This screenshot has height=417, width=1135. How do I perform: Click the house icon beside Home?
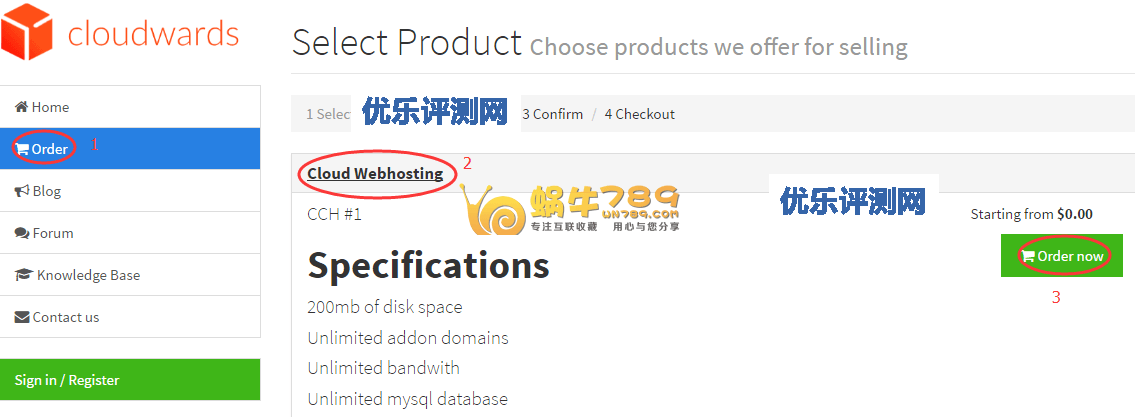(x=21, y=107)
